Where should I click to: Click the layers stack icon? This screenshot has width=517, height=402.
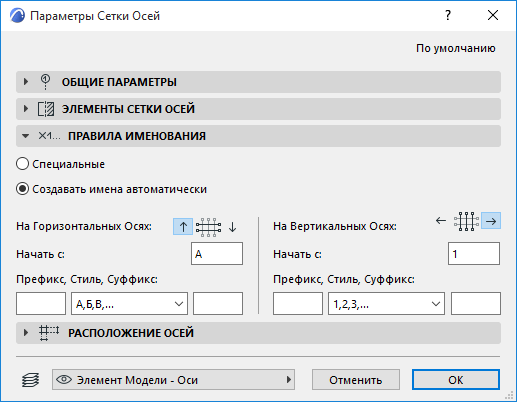[30, 380]
